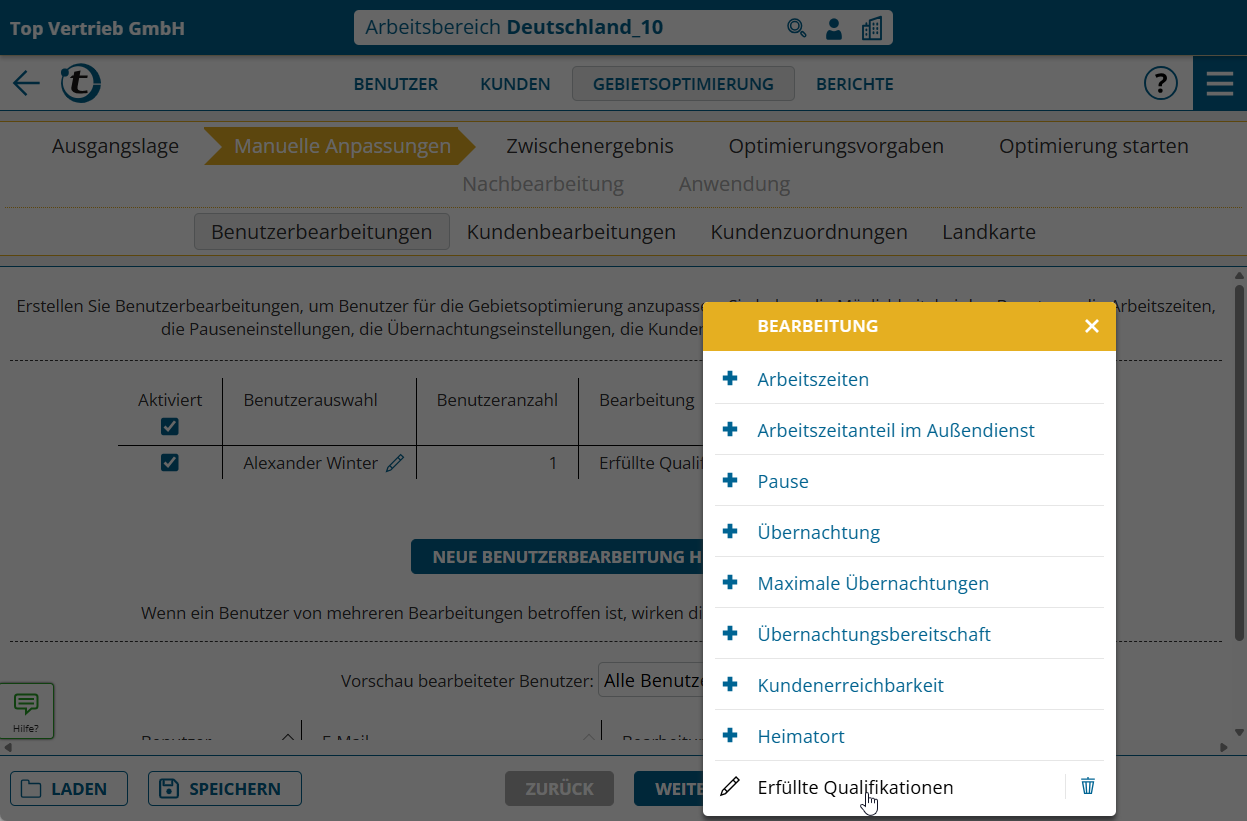Add the Kundenerreichbarkeit edit option

click(850, 685)
